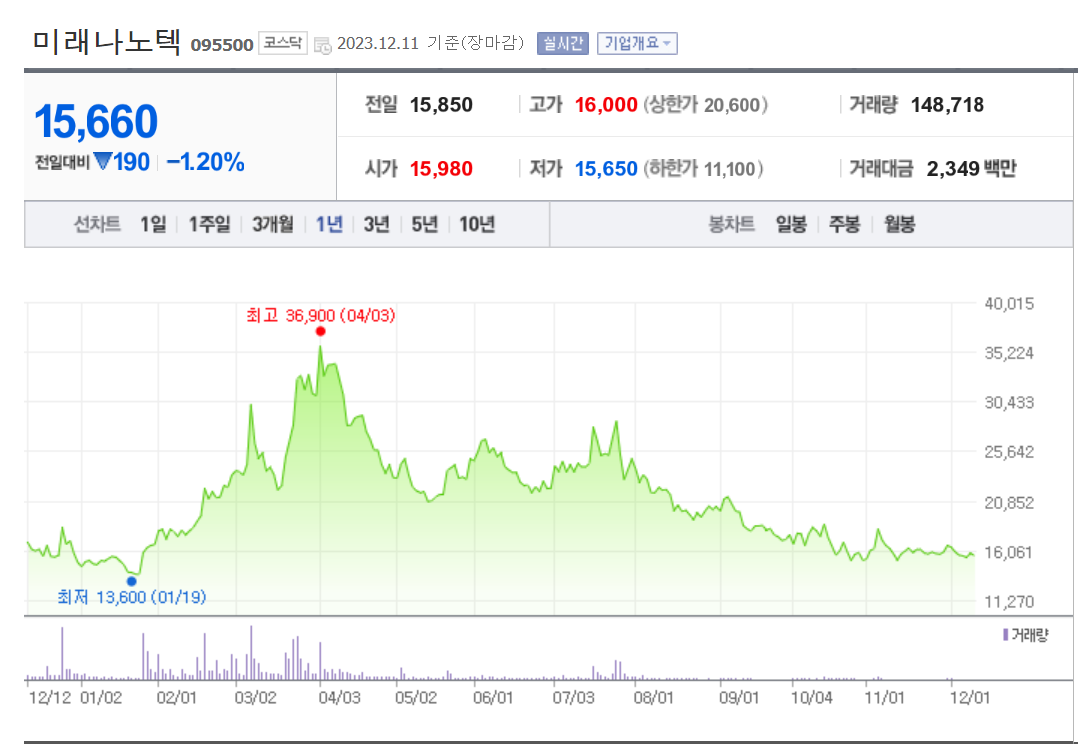Open the 일봉 daily candle chart
This screenshot has height=744, width=1078.
791,224
